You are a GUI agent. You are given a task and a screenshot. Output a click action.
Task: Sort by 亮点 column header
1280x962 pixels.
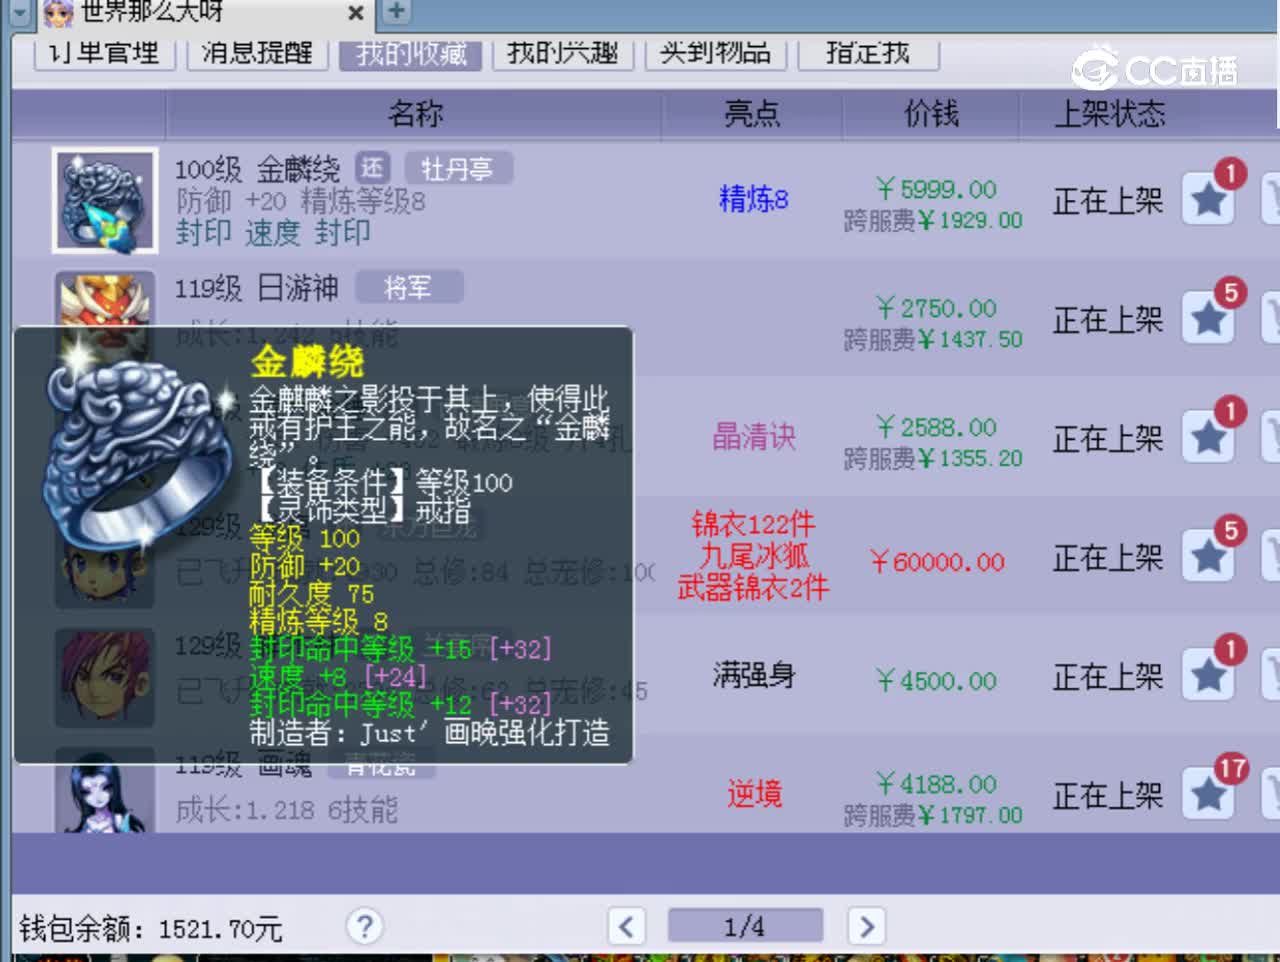tap(752, 114)
